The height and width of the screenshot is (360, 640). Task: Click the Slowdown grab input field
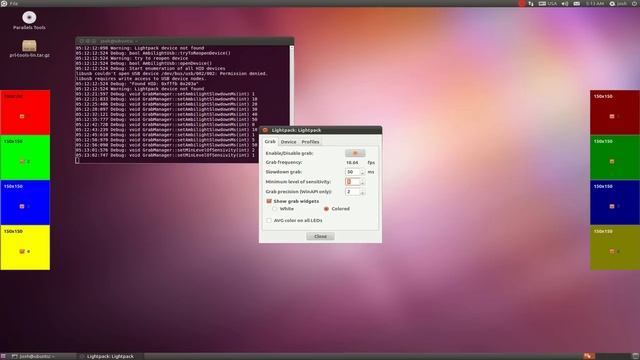pos(353,172)
